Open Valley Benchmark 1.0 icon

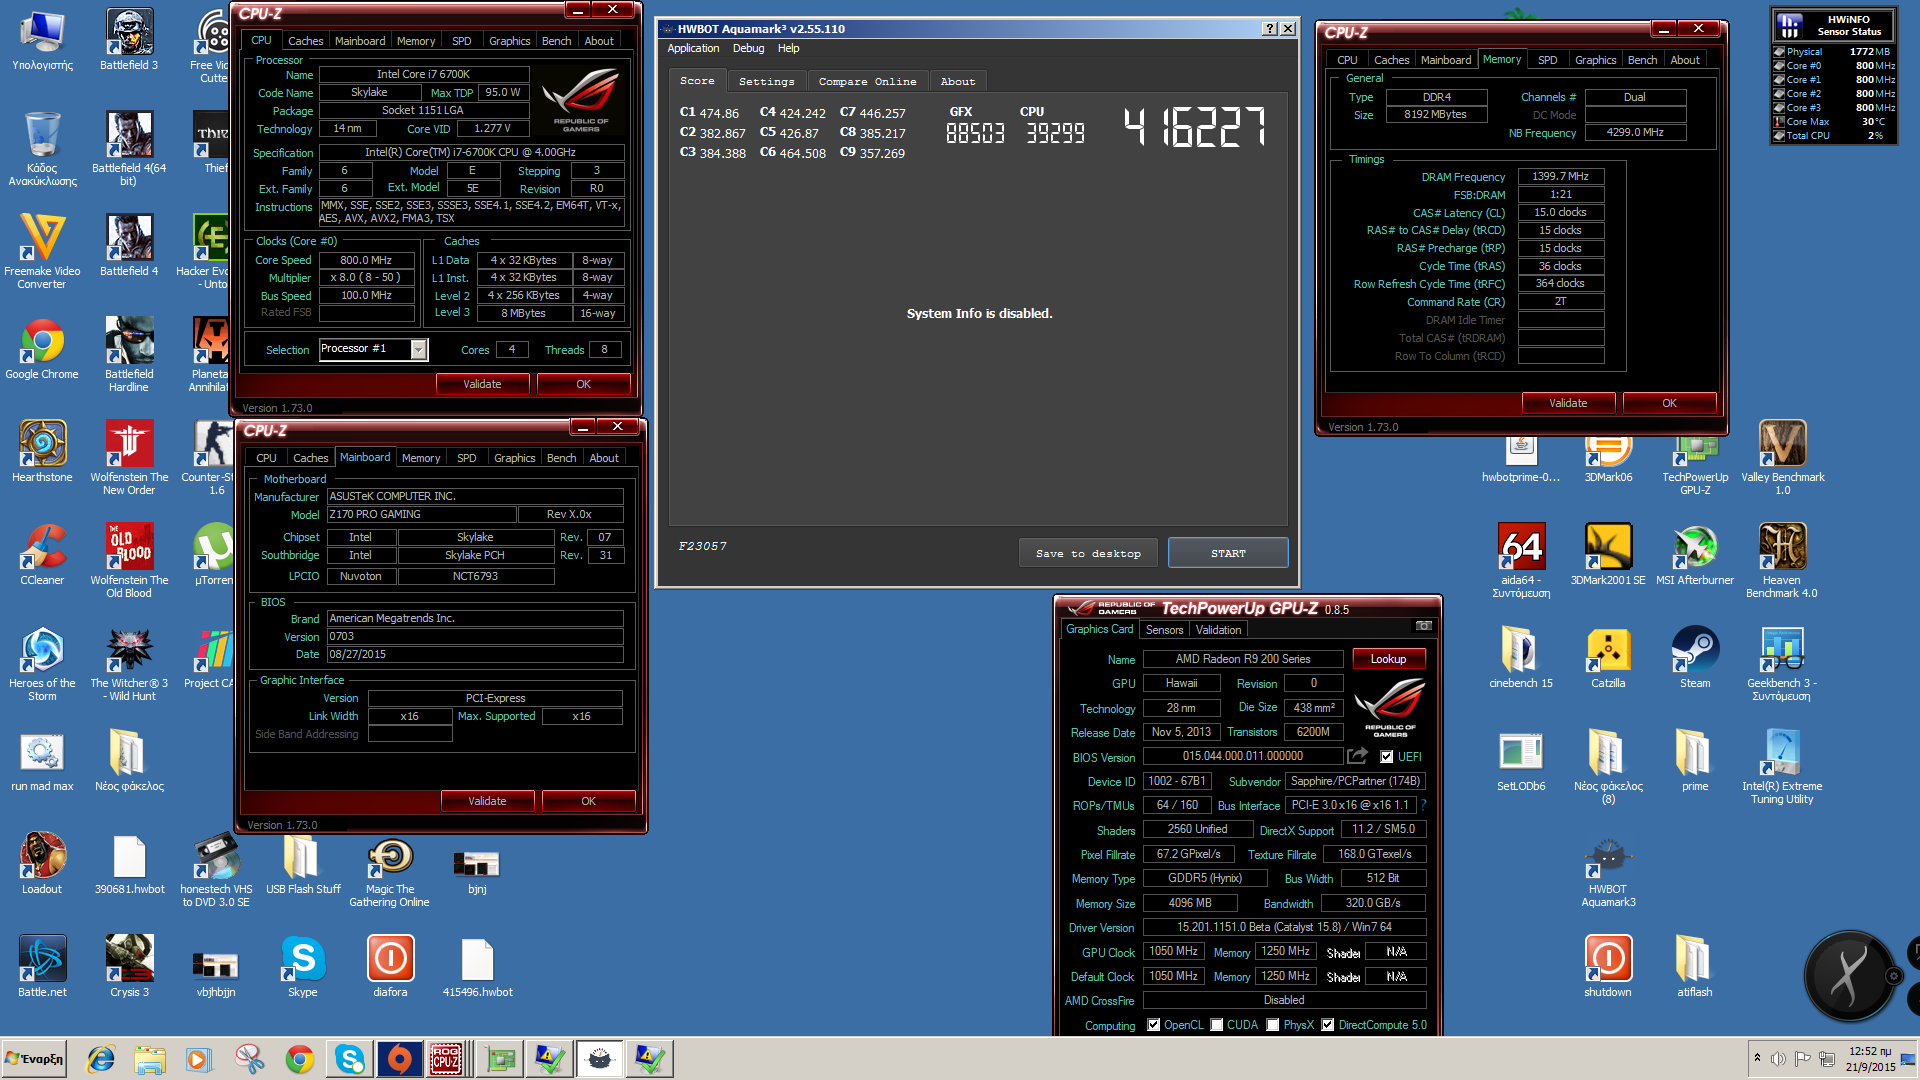[1782, 458]
